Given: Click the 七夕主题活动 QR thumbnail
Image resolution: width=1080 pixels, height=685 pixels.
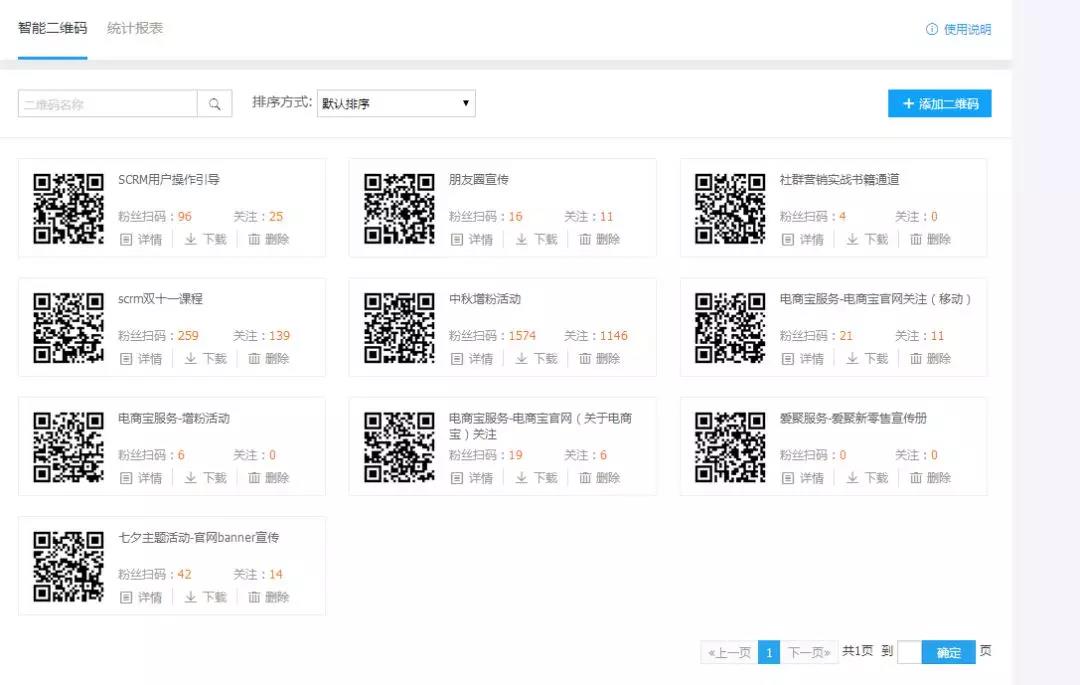Looking at the screenshot, I should click(x=68, y=566).
